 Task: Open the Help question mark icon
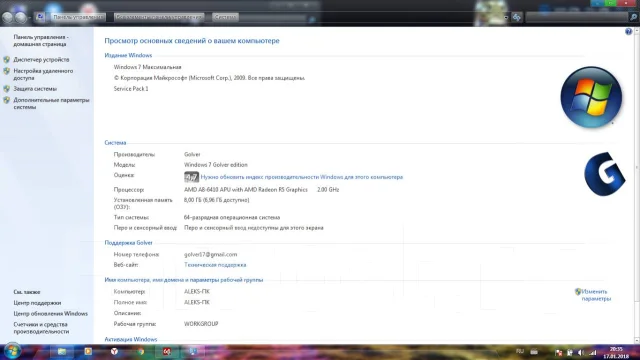(x=628, y=31)
